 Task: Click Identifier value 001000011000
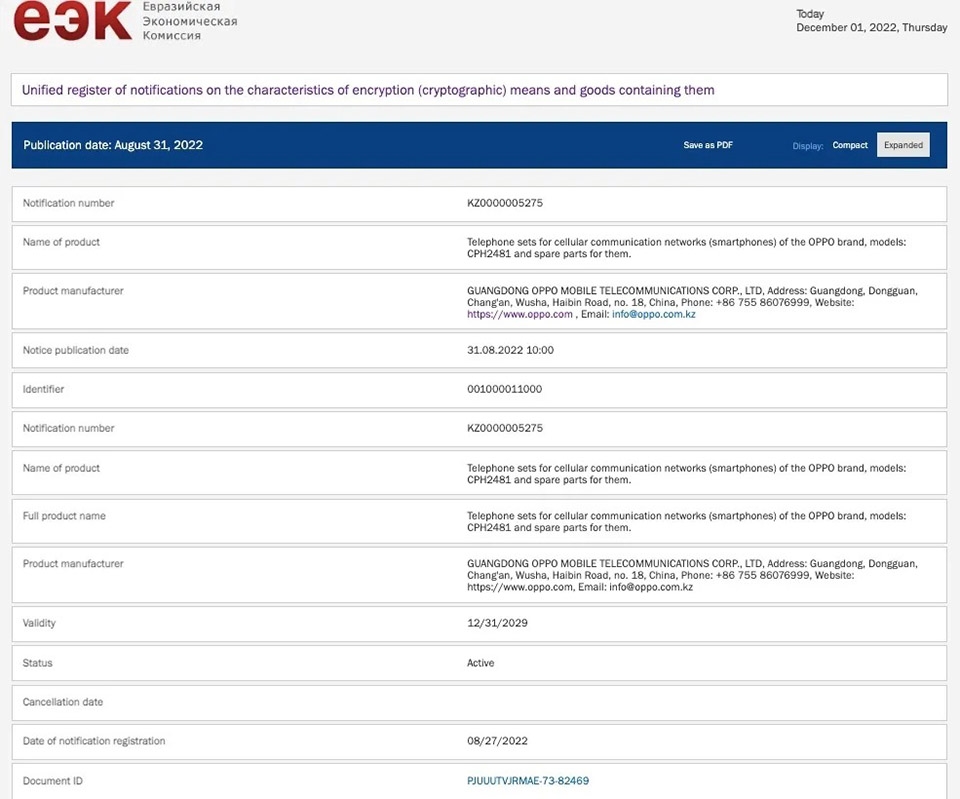click(504, 389)
